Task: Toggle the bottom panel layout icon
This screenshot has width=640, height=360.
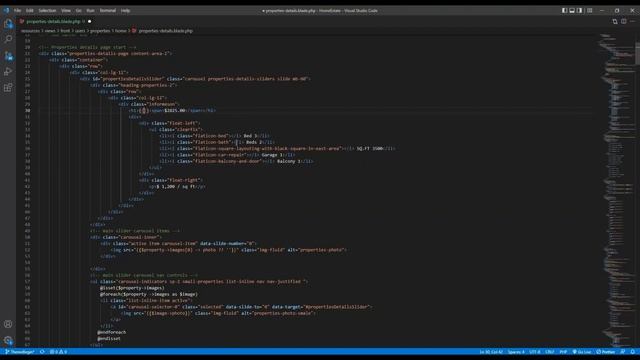Action: point(572,10)
